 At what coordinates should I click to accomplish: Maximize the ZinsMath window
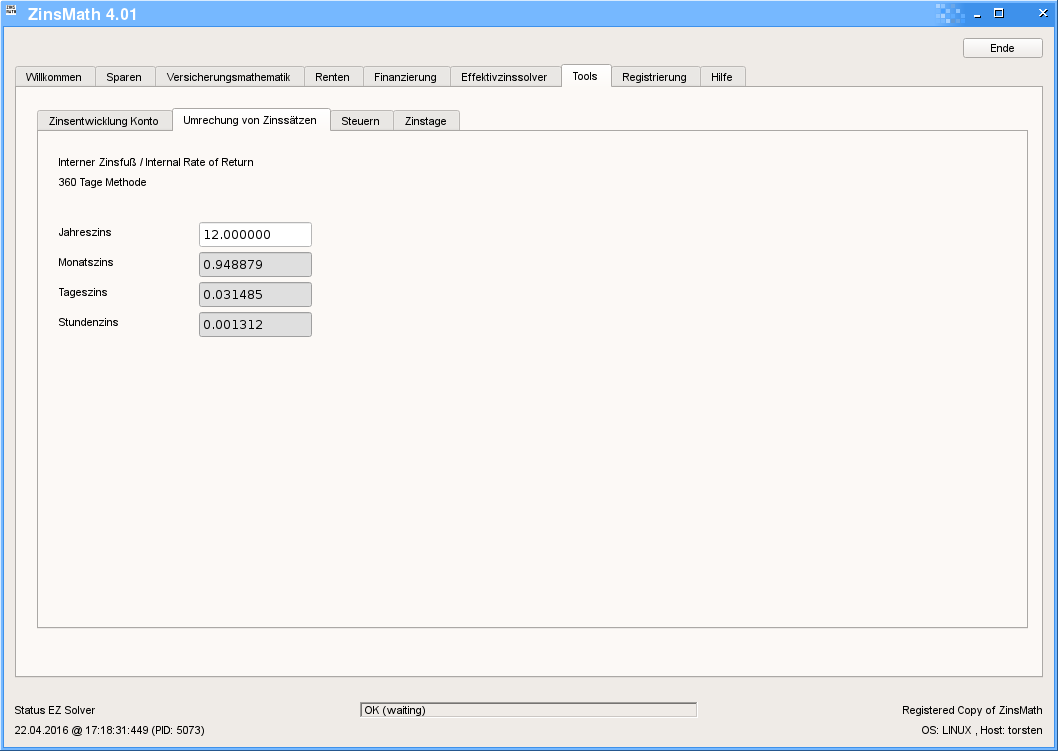[x=998, y=13]
